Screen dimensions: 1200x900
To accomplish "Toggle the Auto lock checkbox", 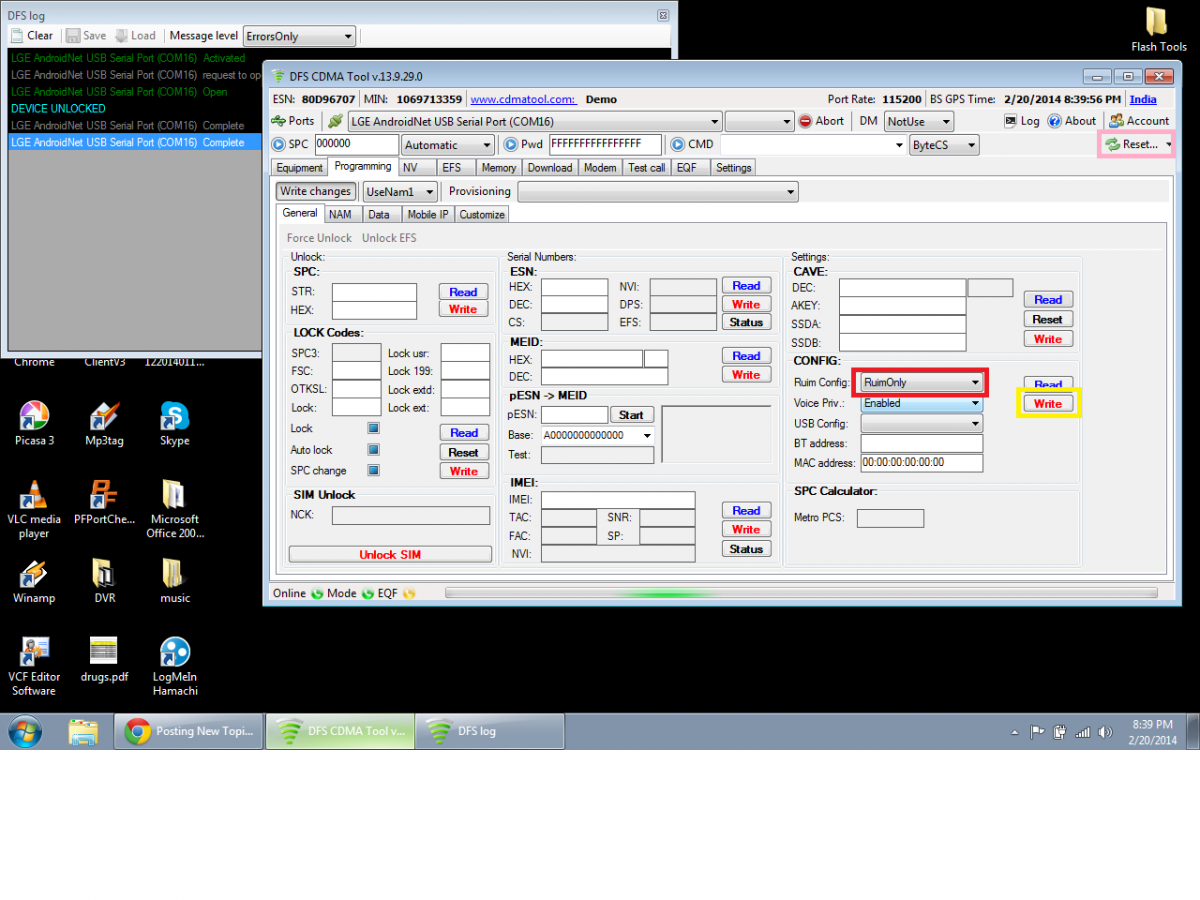I will [373, 450].
